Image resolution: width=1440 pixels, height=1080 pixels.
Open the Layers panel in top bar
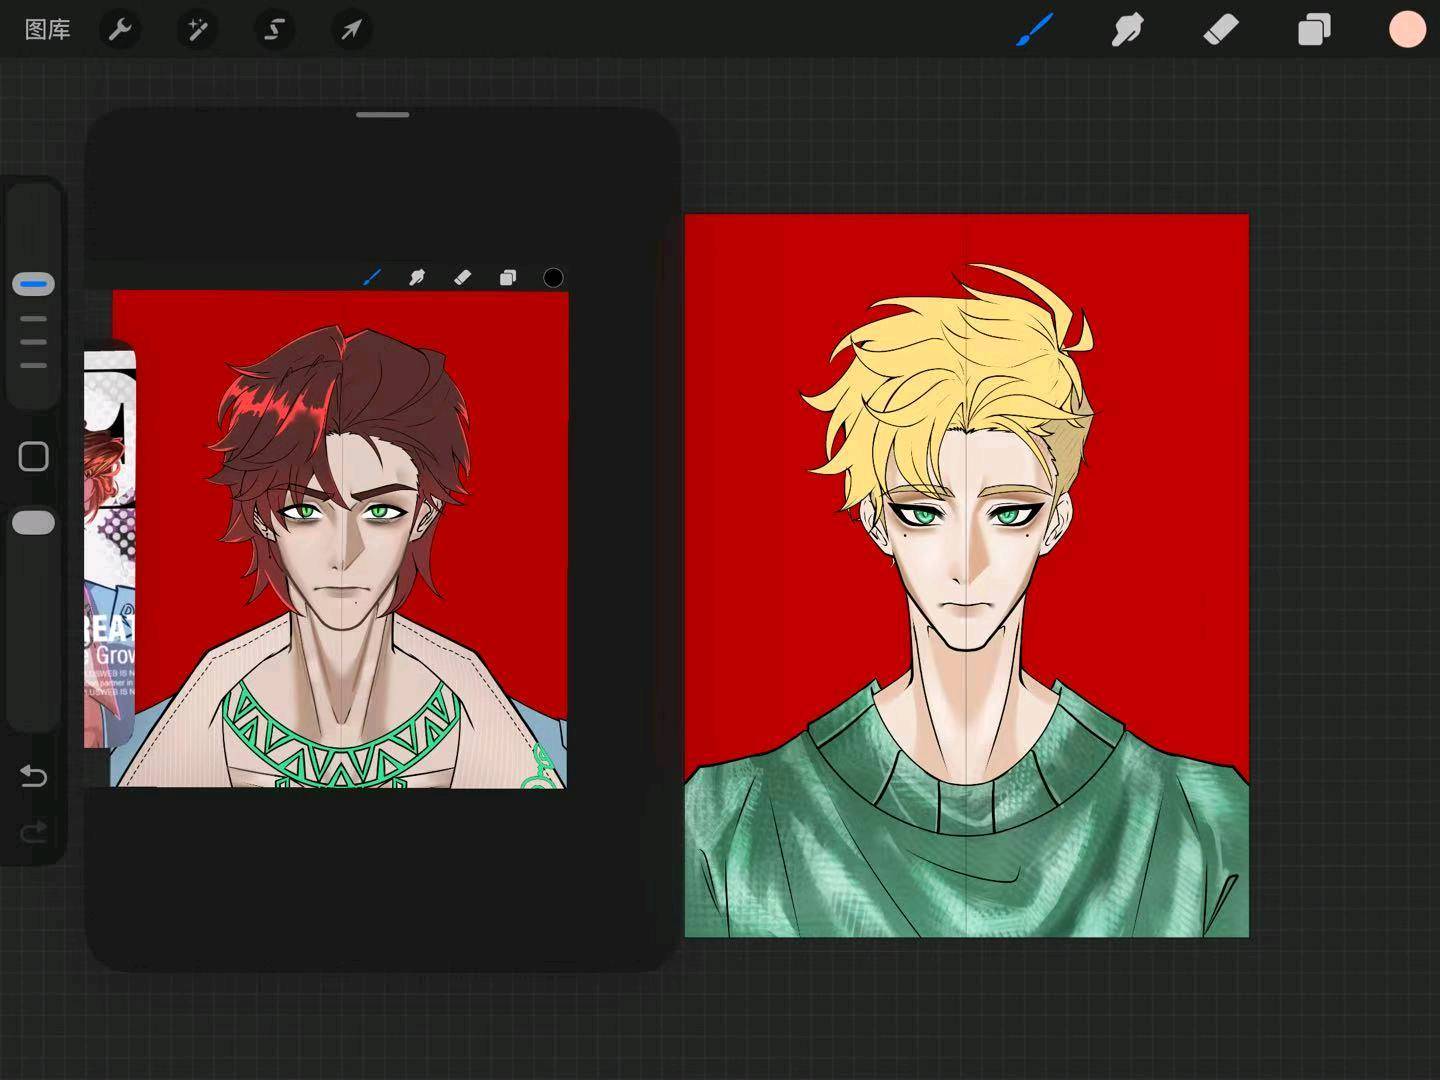tap(1314, 30)
